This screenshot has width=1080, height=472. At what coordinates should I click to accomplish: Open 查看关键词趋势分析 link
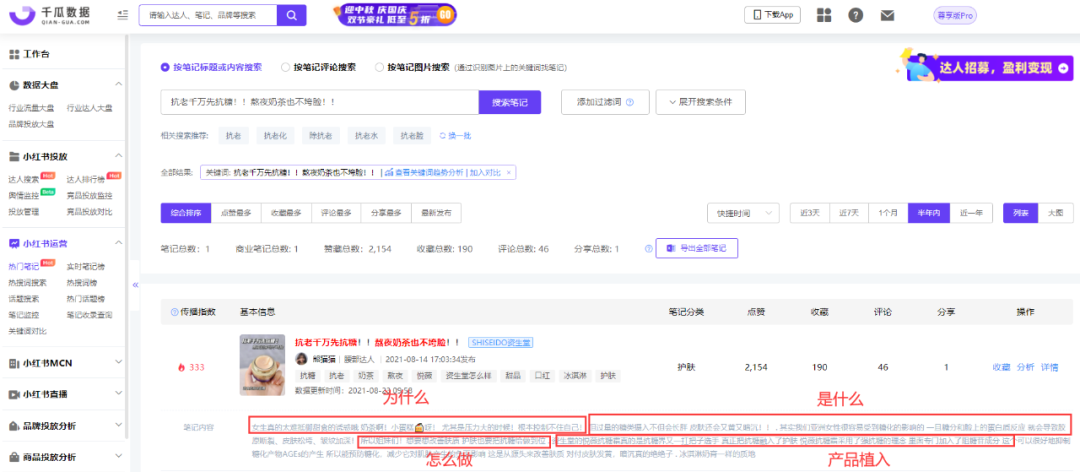coord(424,172)
